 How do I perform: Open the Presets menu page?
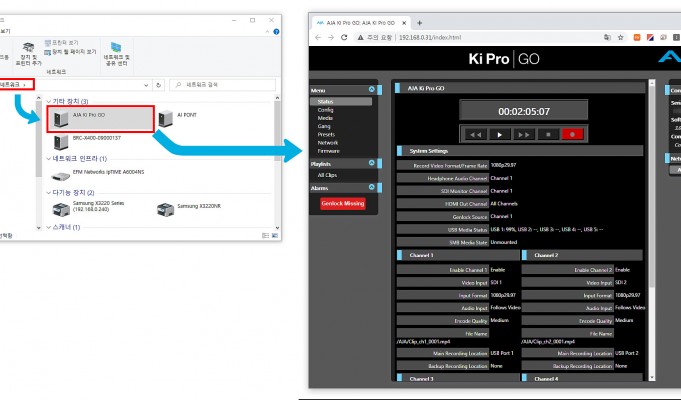click(x=326, y=135)
